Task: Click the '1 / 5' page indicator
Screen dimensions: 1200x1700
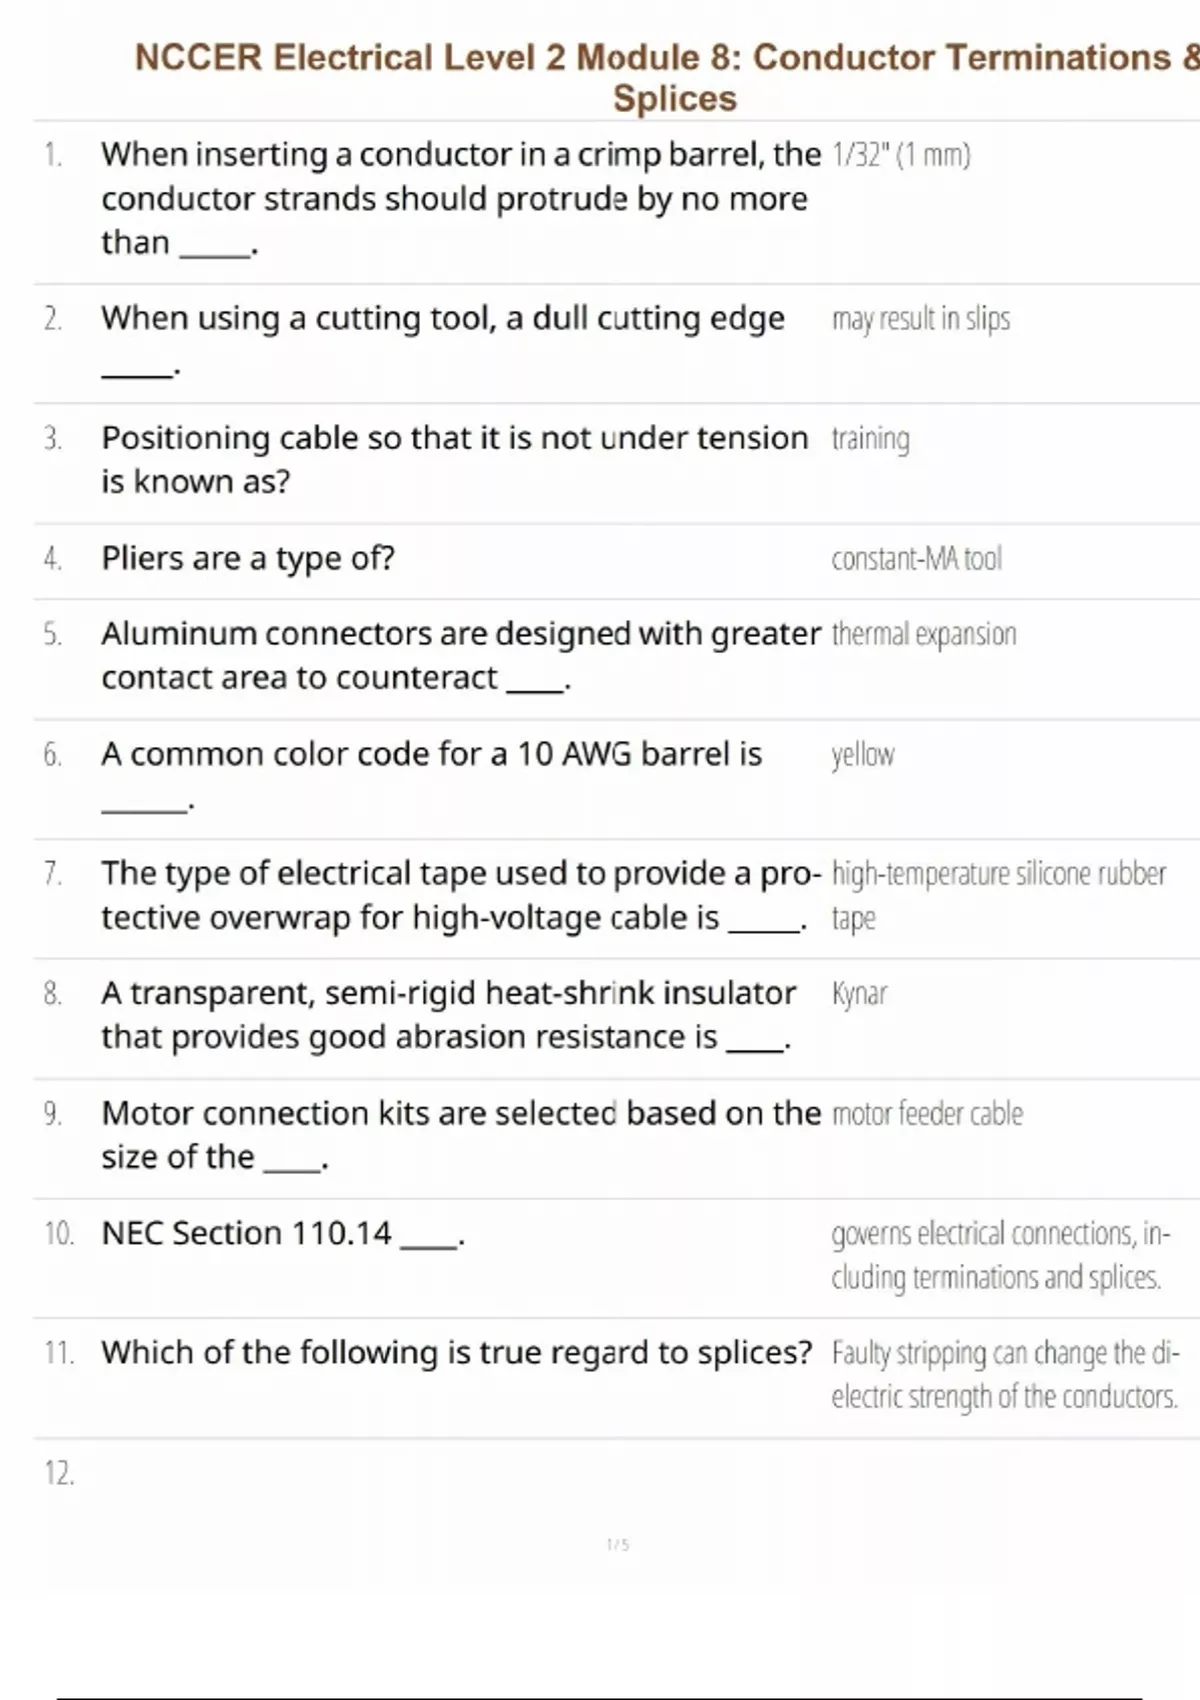Action: 618,1545
